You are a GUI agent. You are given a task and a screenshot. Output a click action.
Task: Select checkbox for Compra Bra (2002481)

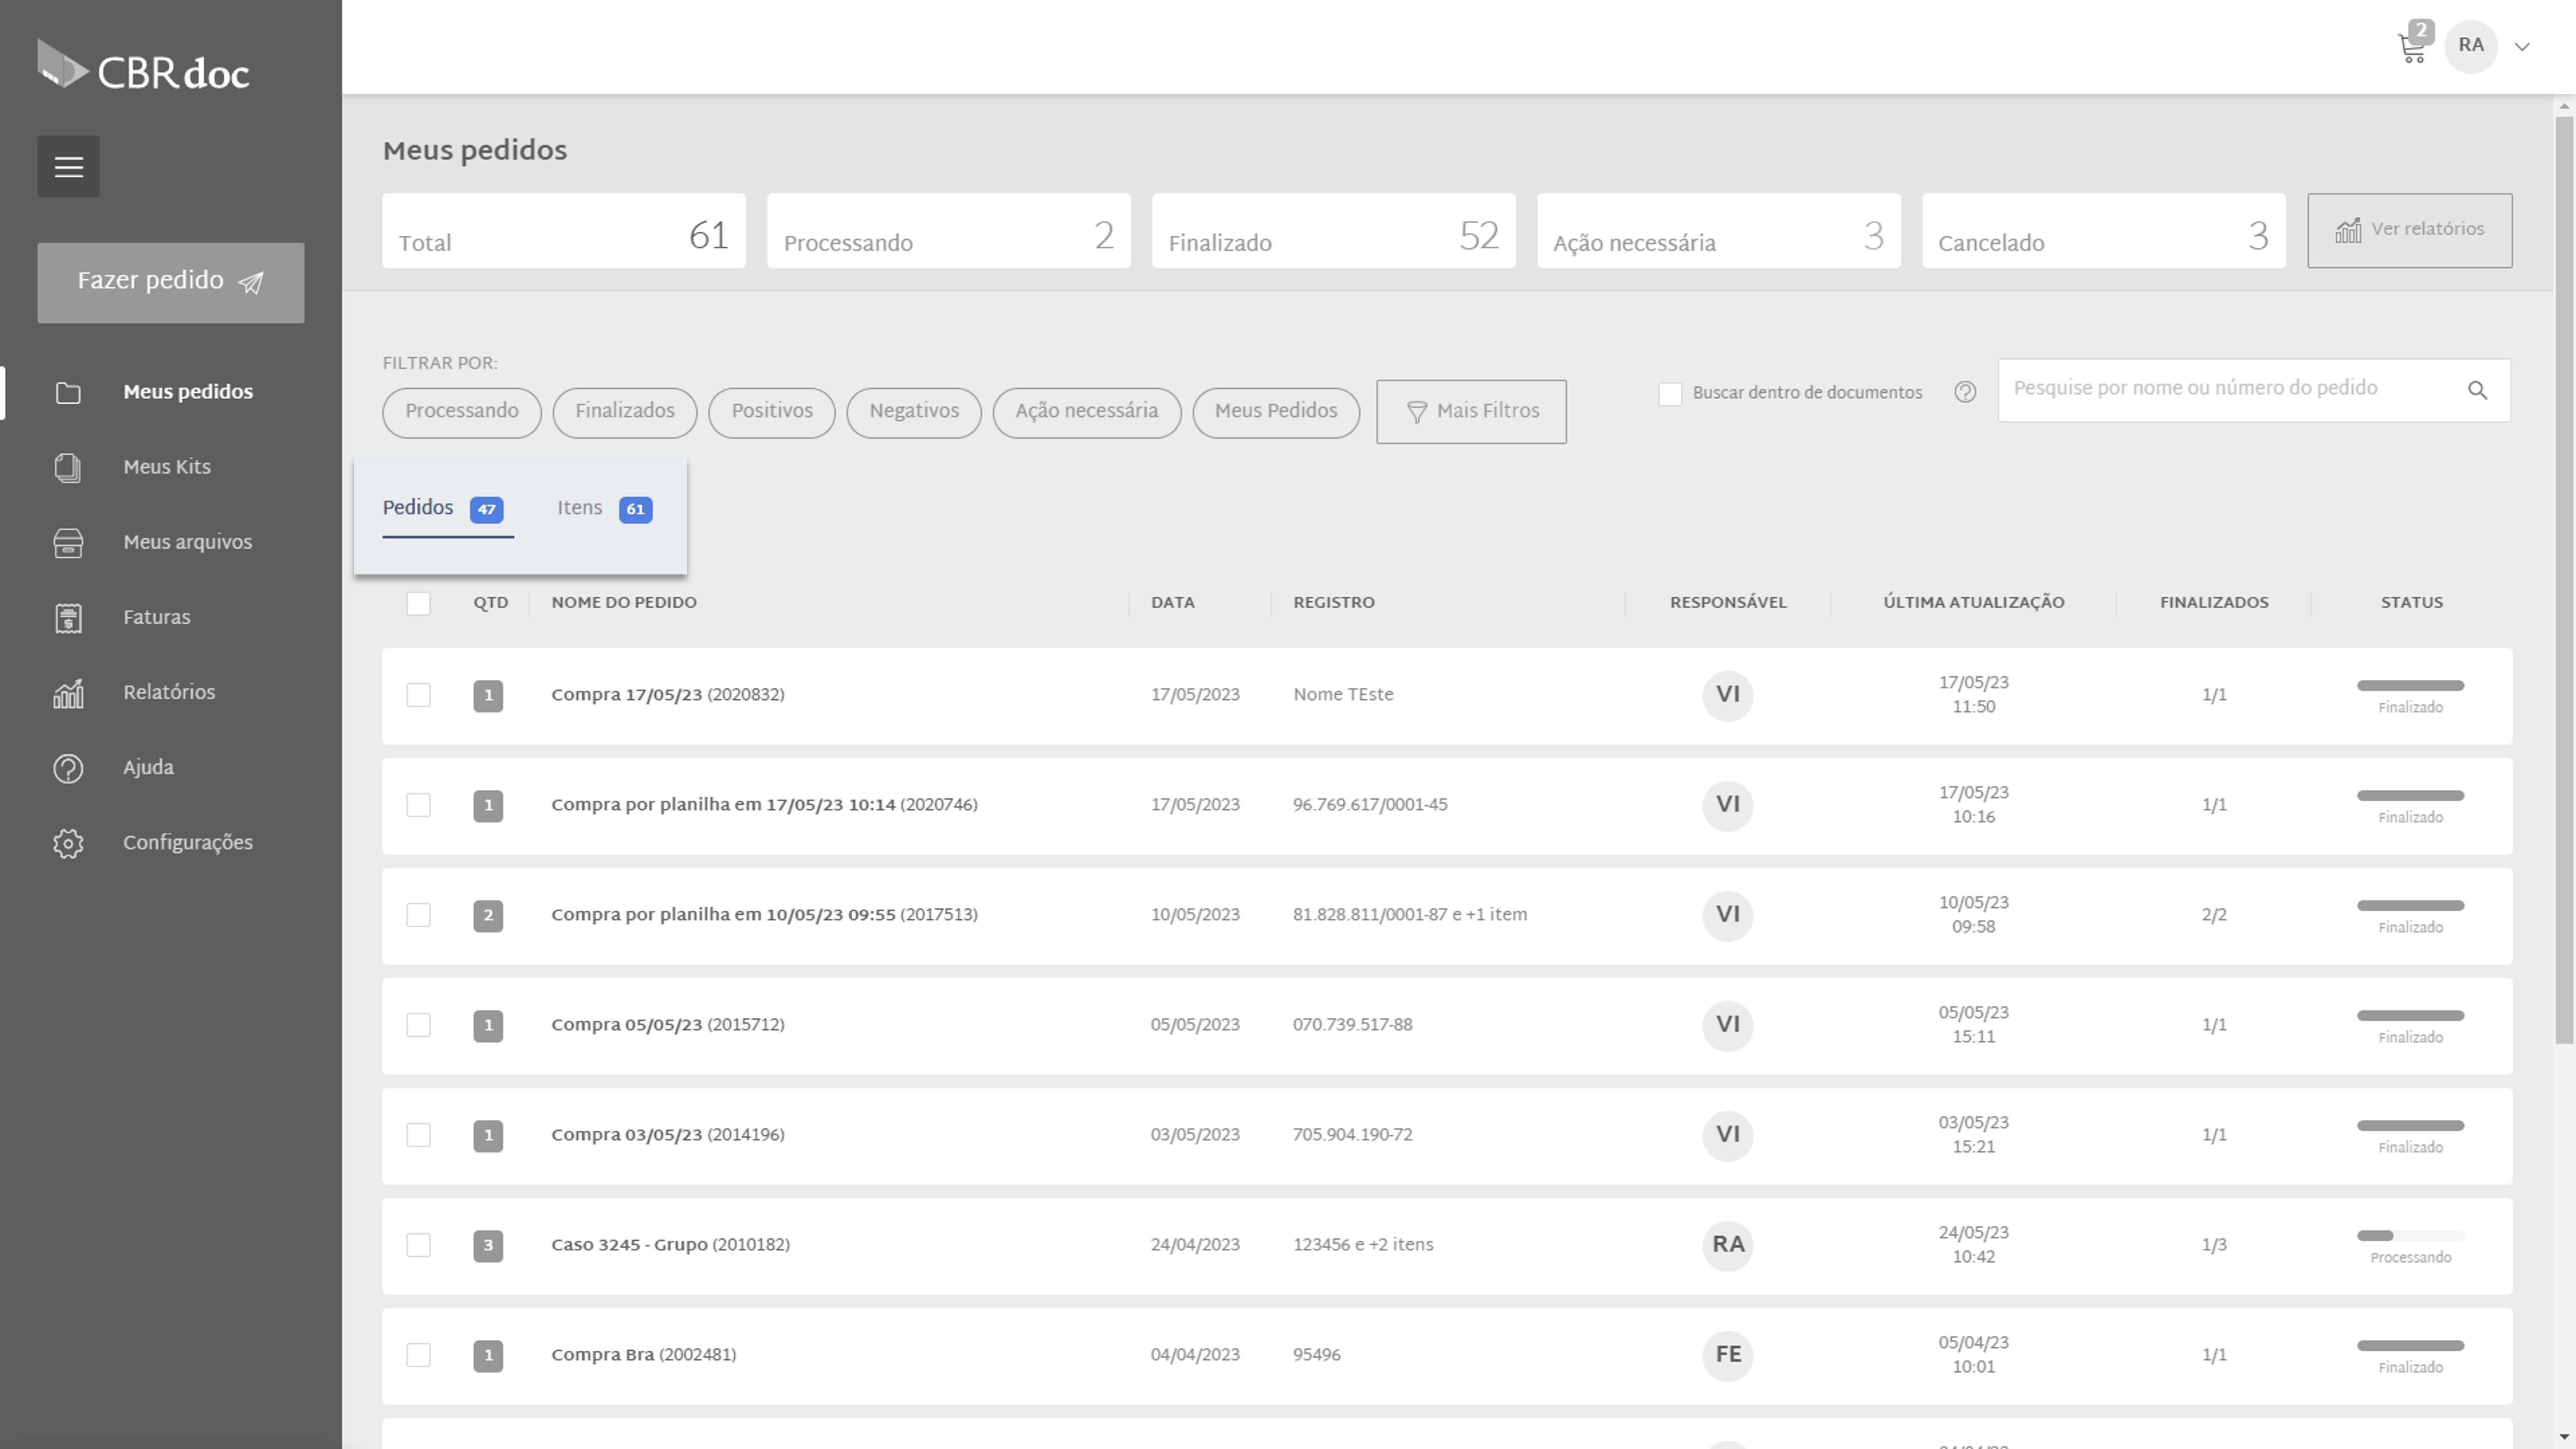point(418,1355)
